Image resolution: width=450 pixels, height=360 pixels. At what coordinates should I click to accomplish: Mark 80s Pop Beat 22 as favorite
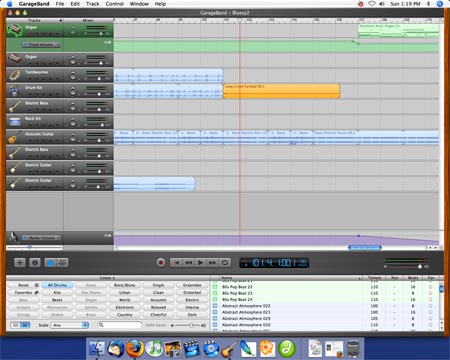[x=430, y=287]
